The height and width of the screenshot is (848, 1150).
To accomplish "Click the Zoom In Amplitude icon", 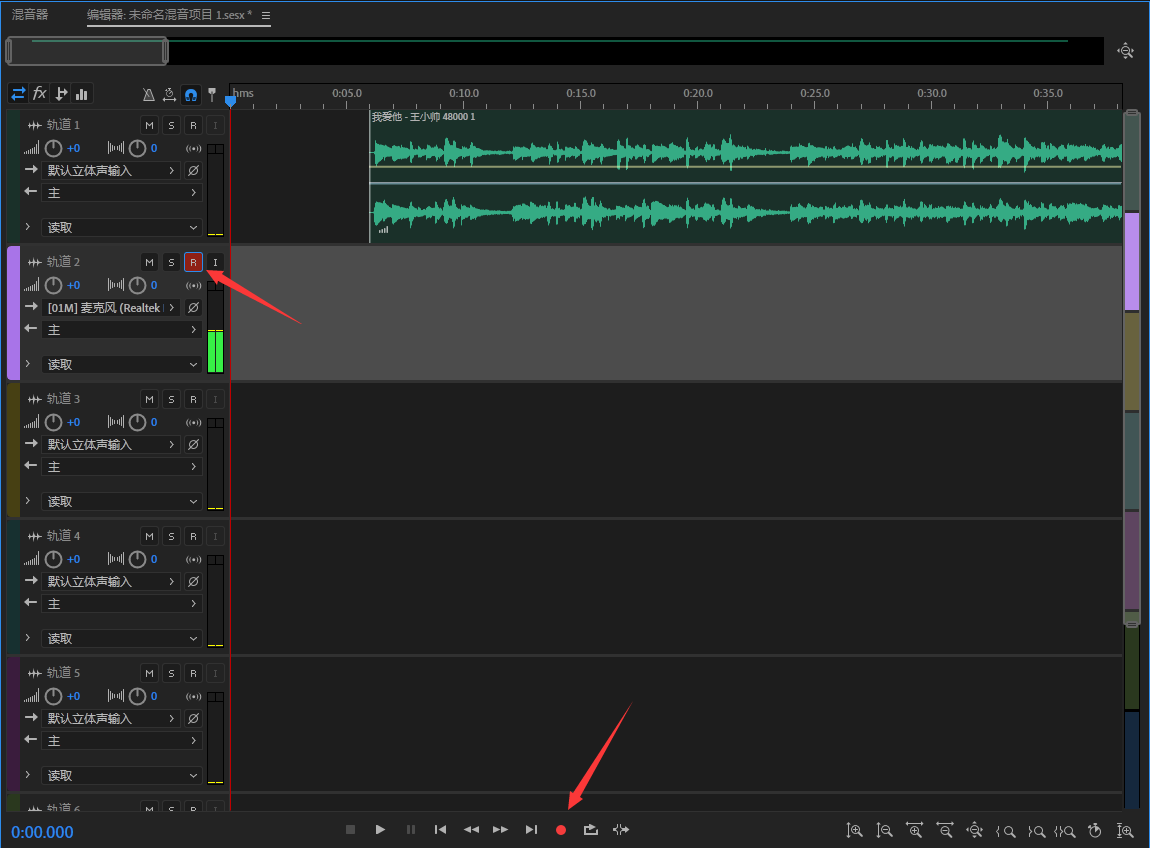I will tap(855, 830).
